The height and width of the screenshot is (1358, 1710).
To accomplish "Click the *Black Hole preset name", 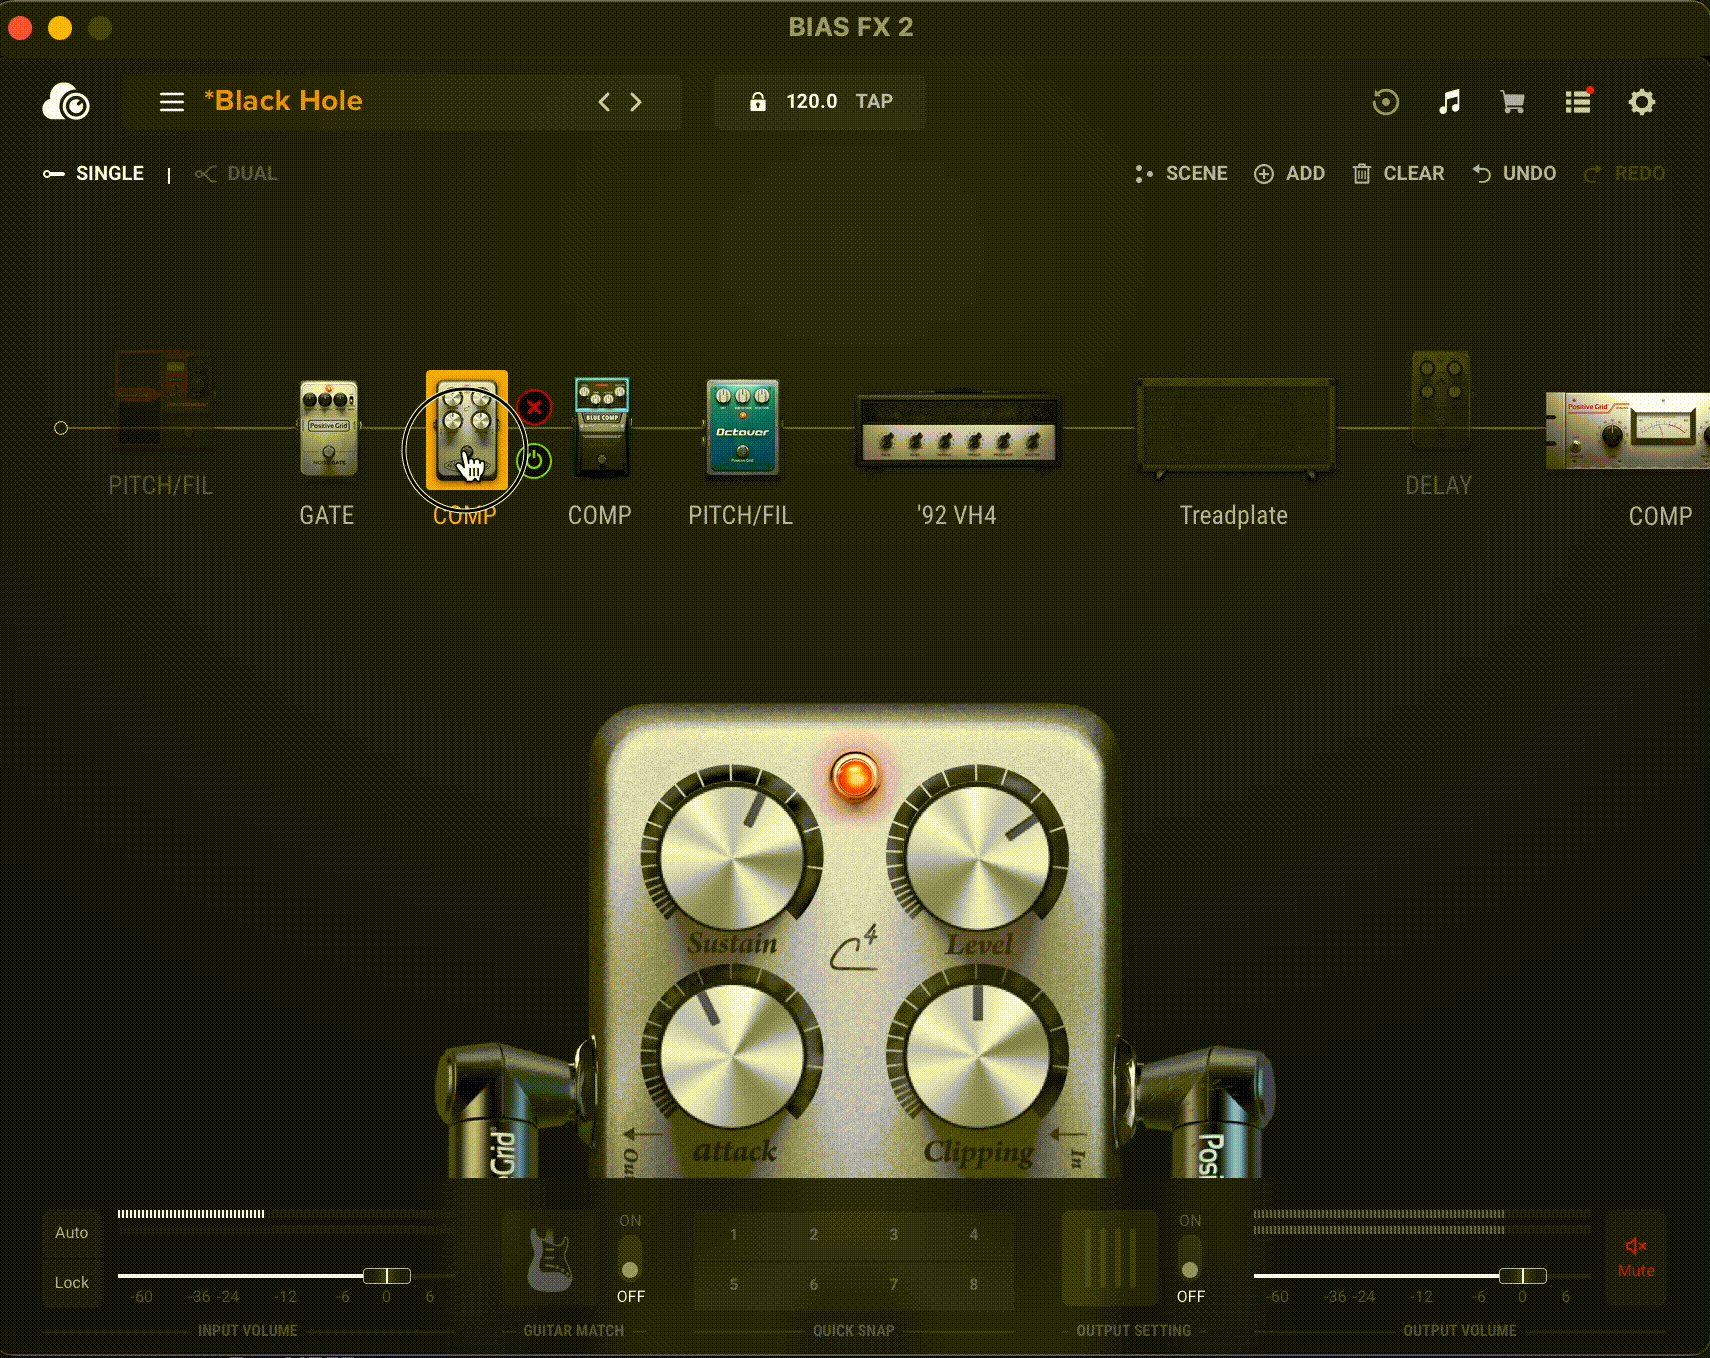I will point(283,101).
